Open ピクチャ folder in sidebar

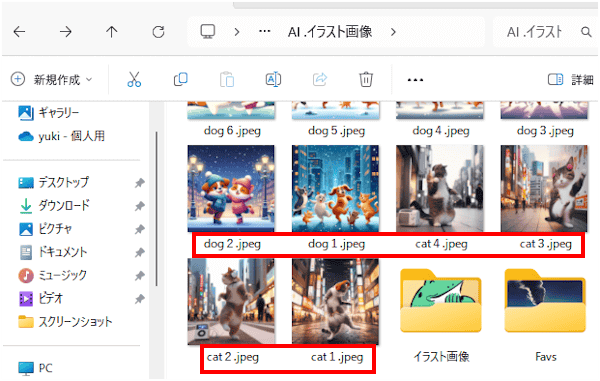[x=45, y=229]
